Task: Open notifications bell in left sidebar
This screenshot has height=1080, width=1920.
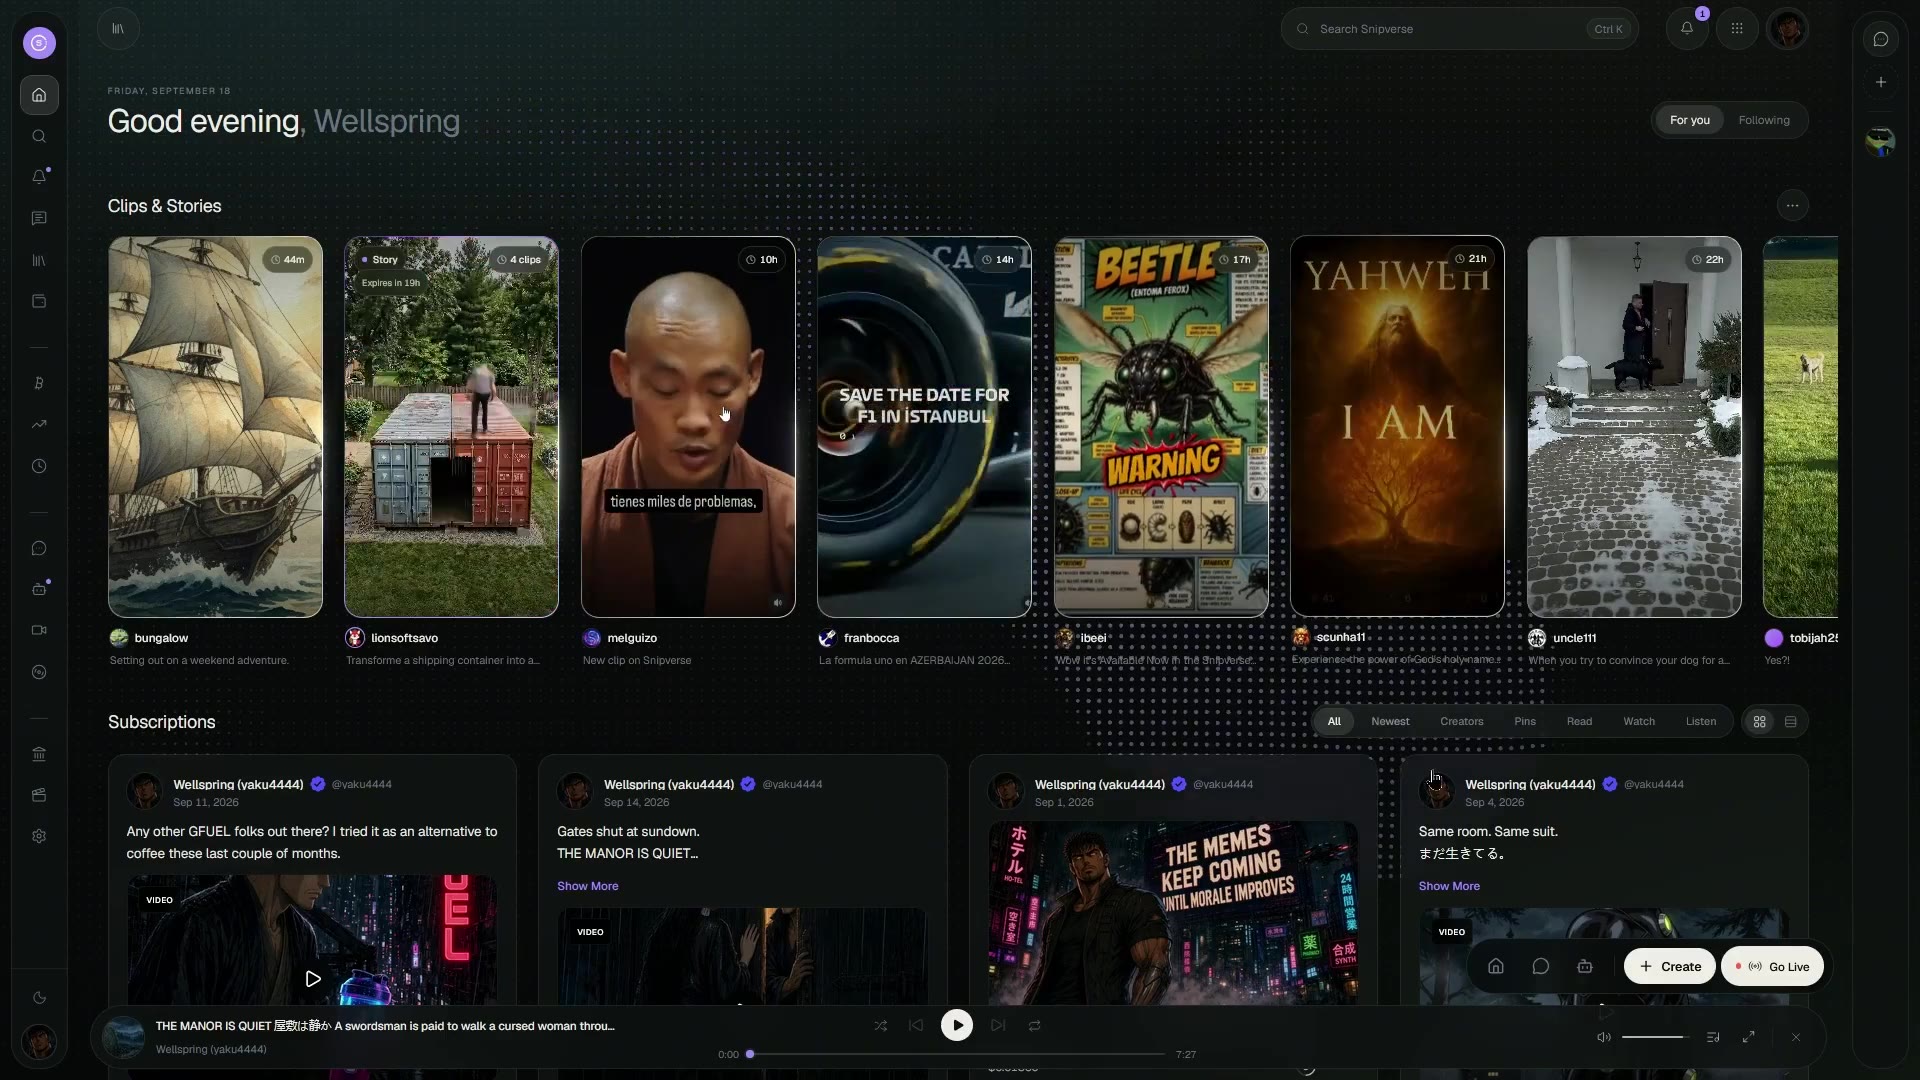Action: click(39, 177)
